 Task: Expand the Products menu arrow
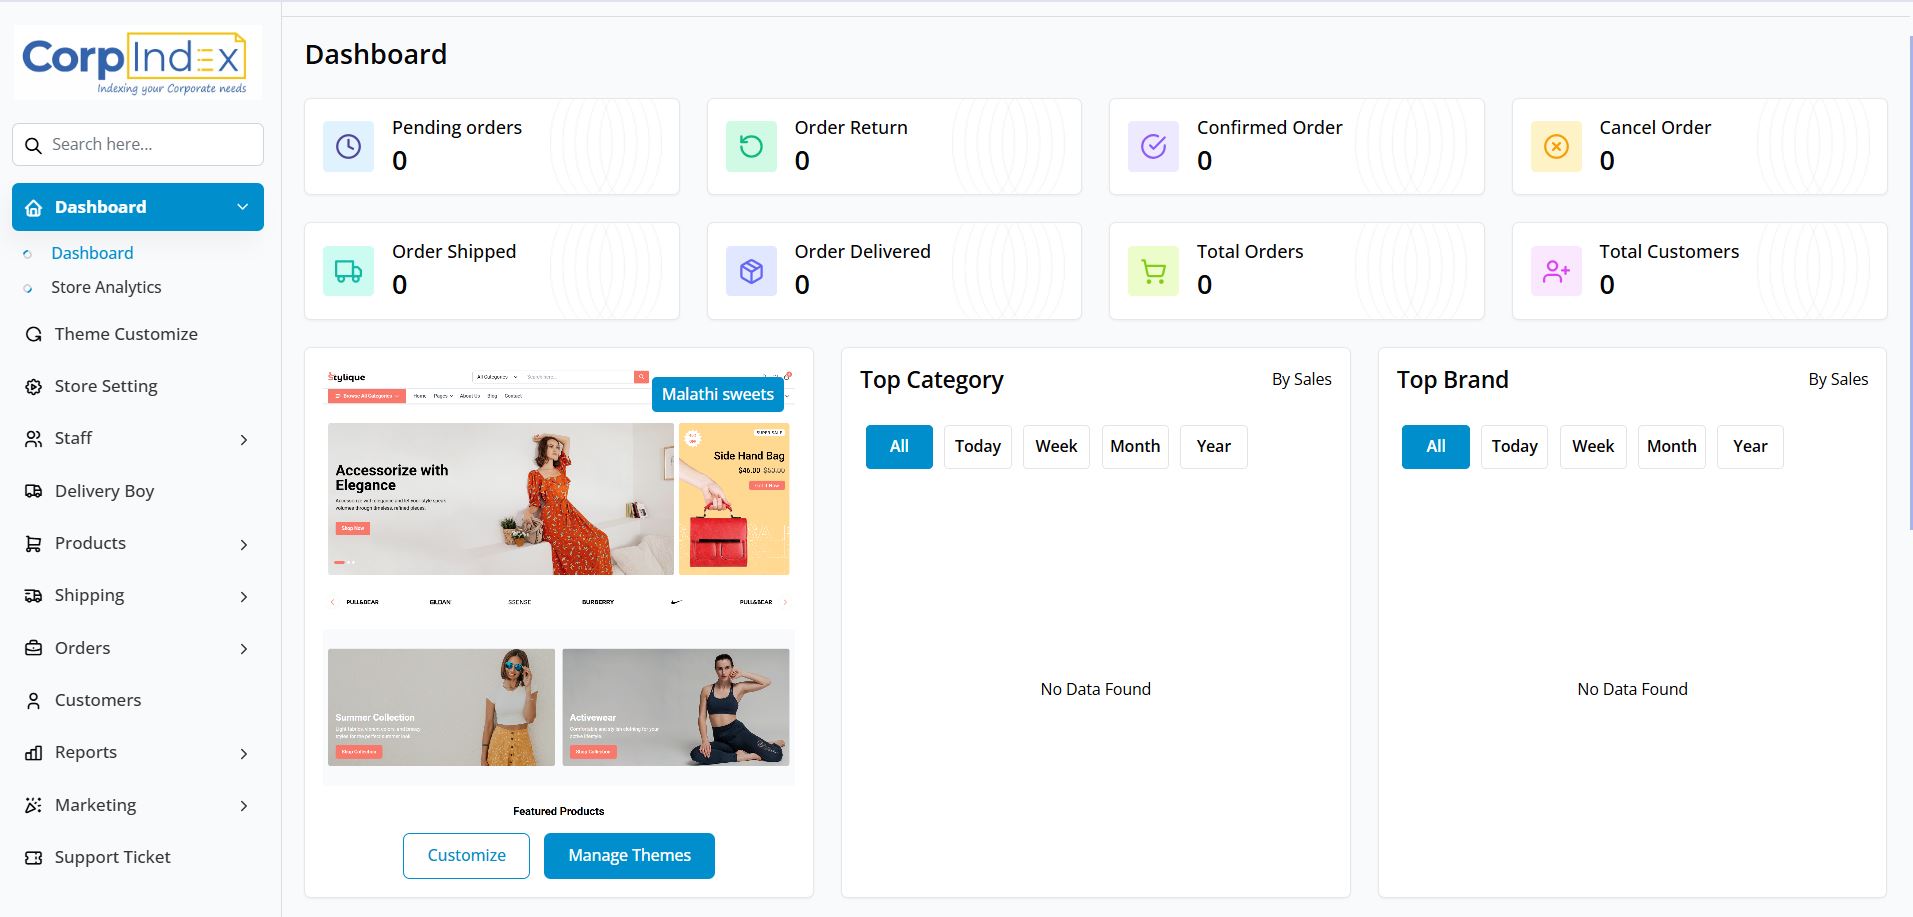coord(244,545)
